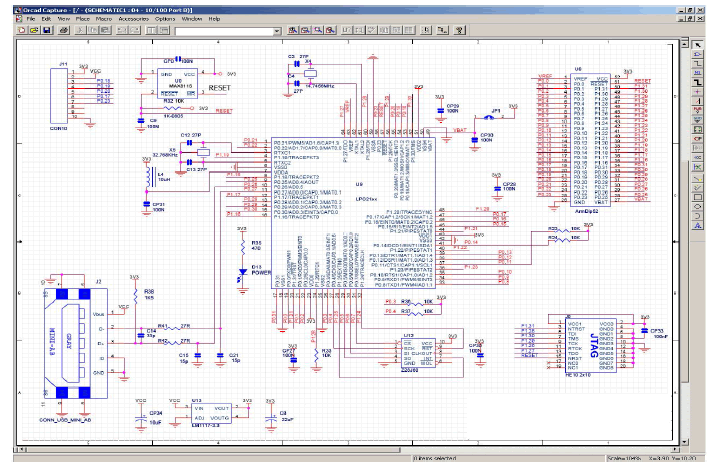Open the Accessories menu
This screenshot has width=714, height=470.
click(x=134, y=19)
